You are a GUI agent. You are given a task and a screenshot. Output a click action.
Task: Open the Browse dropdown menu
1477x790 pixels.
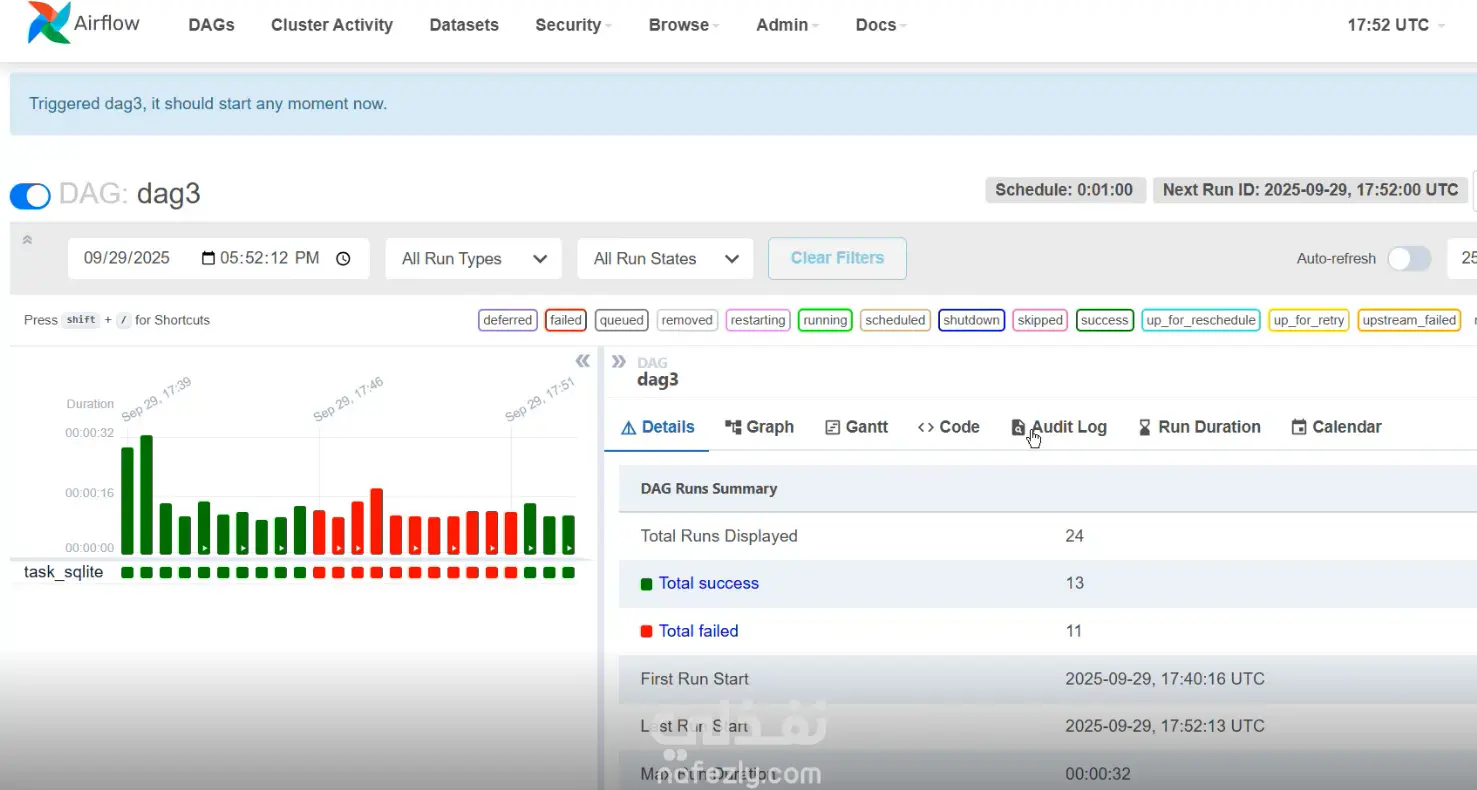point(684,25)
